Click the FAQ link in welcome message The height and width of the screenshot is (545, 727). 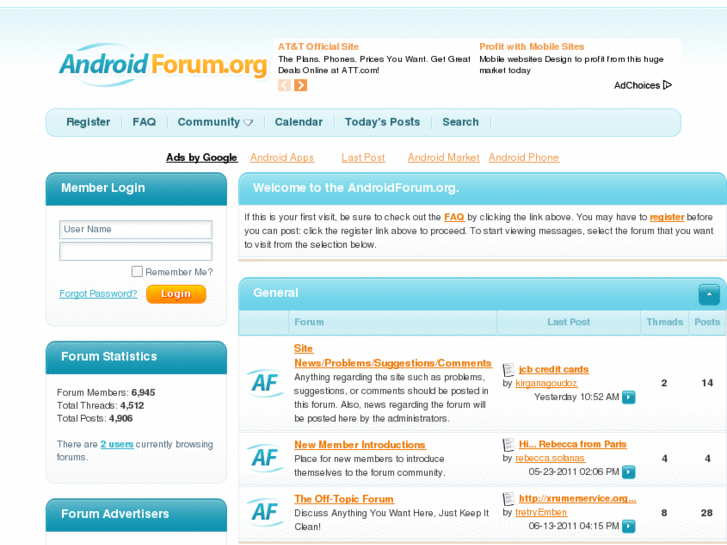tap(454, 217)
